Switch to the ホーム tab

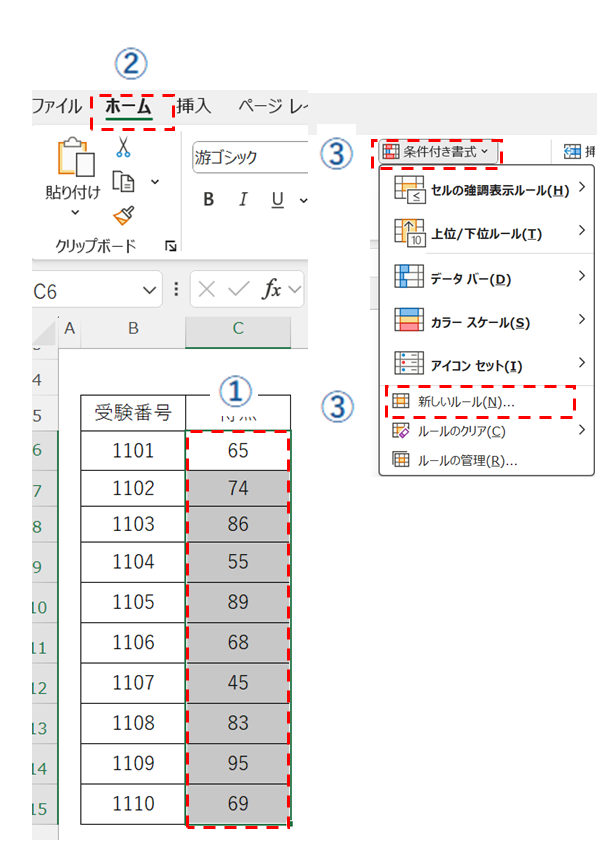click(129, 106)
